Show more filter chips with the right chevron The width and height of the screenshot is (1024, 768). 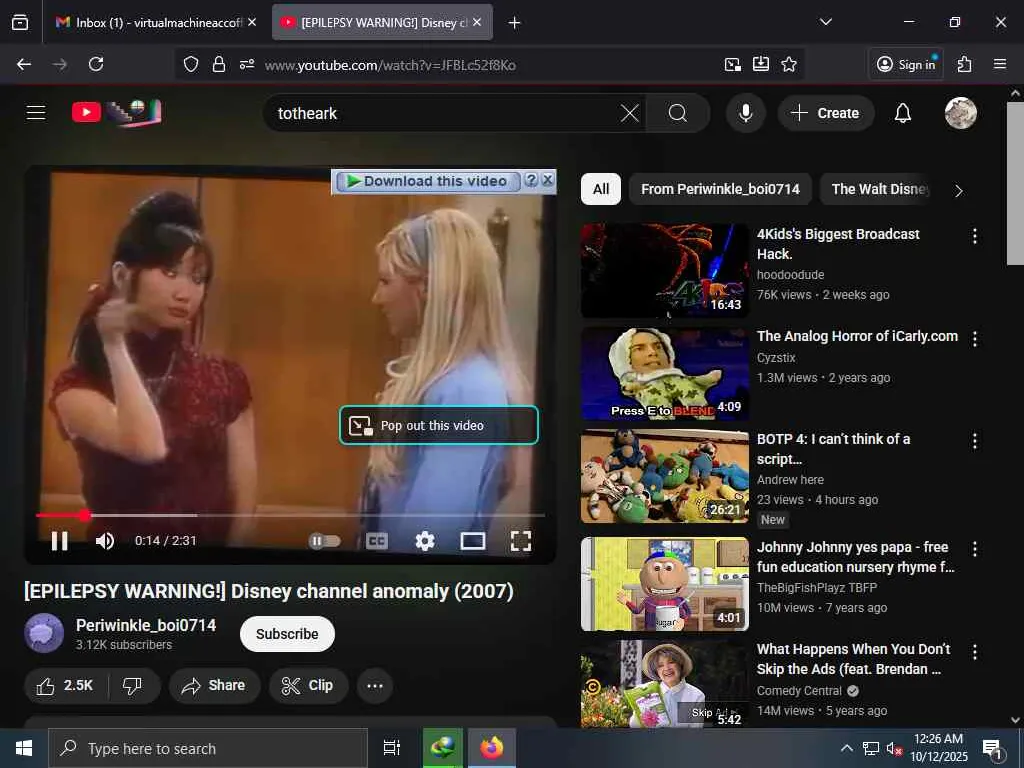point(958,191)
